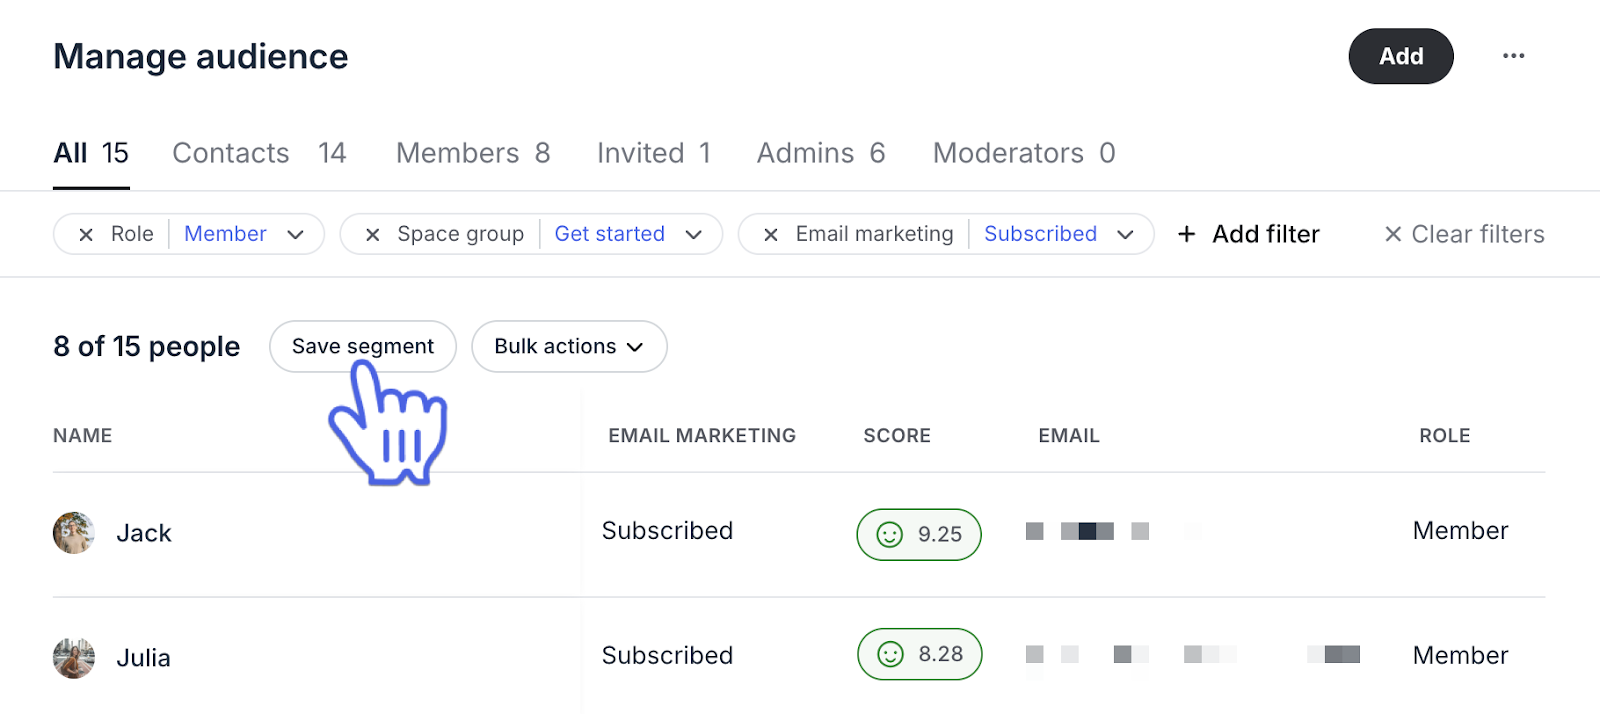This screenshot has width=1600, height=714.
Task: Open the Role filter value dropdown
Action: (245, 234)
